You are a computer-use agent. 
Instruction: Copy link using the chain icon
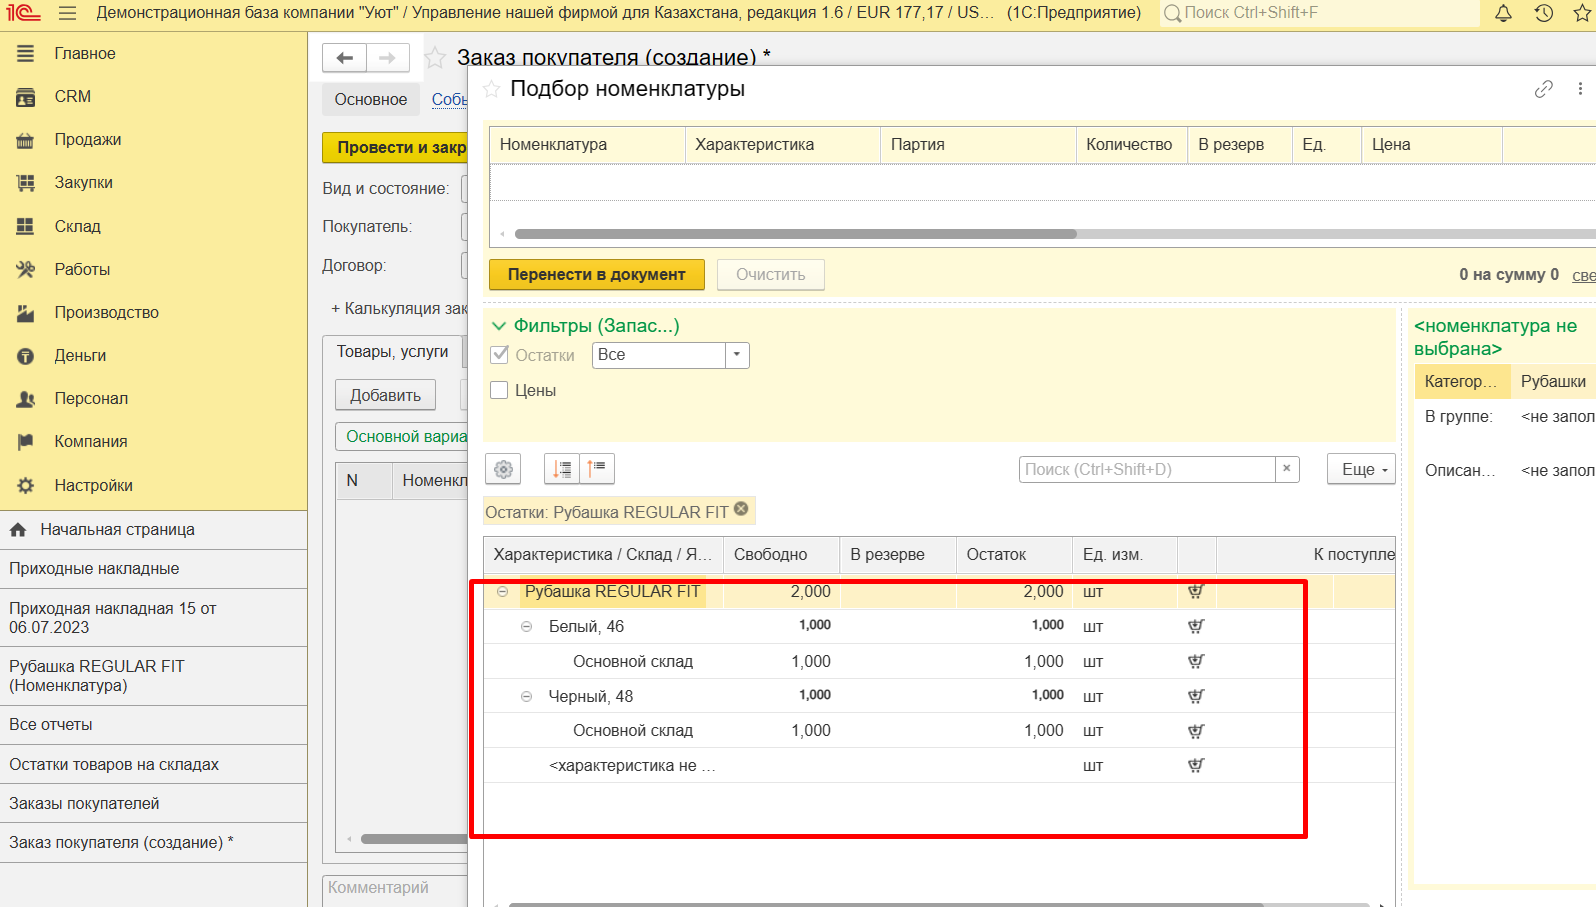[x=1543, y=89]
